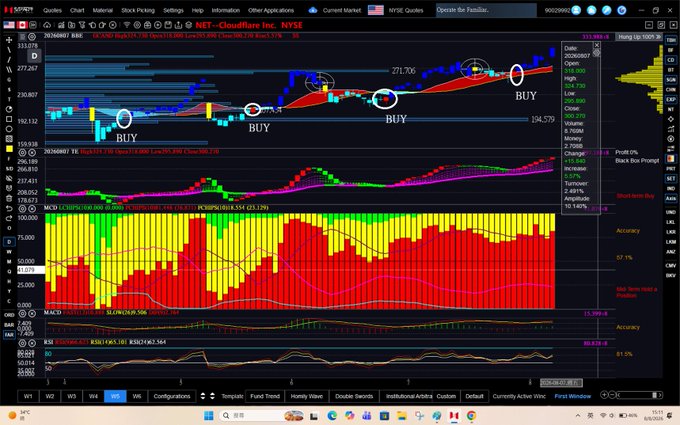Delete drawings with the trash icon

pos(9,198)
